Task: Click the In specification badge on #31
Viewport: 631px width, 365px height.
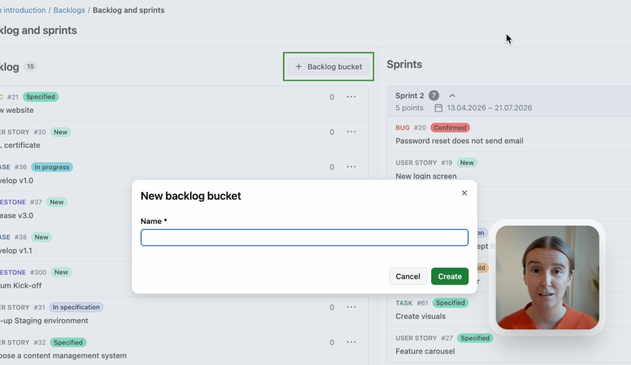Action: [x=76, y=307]
